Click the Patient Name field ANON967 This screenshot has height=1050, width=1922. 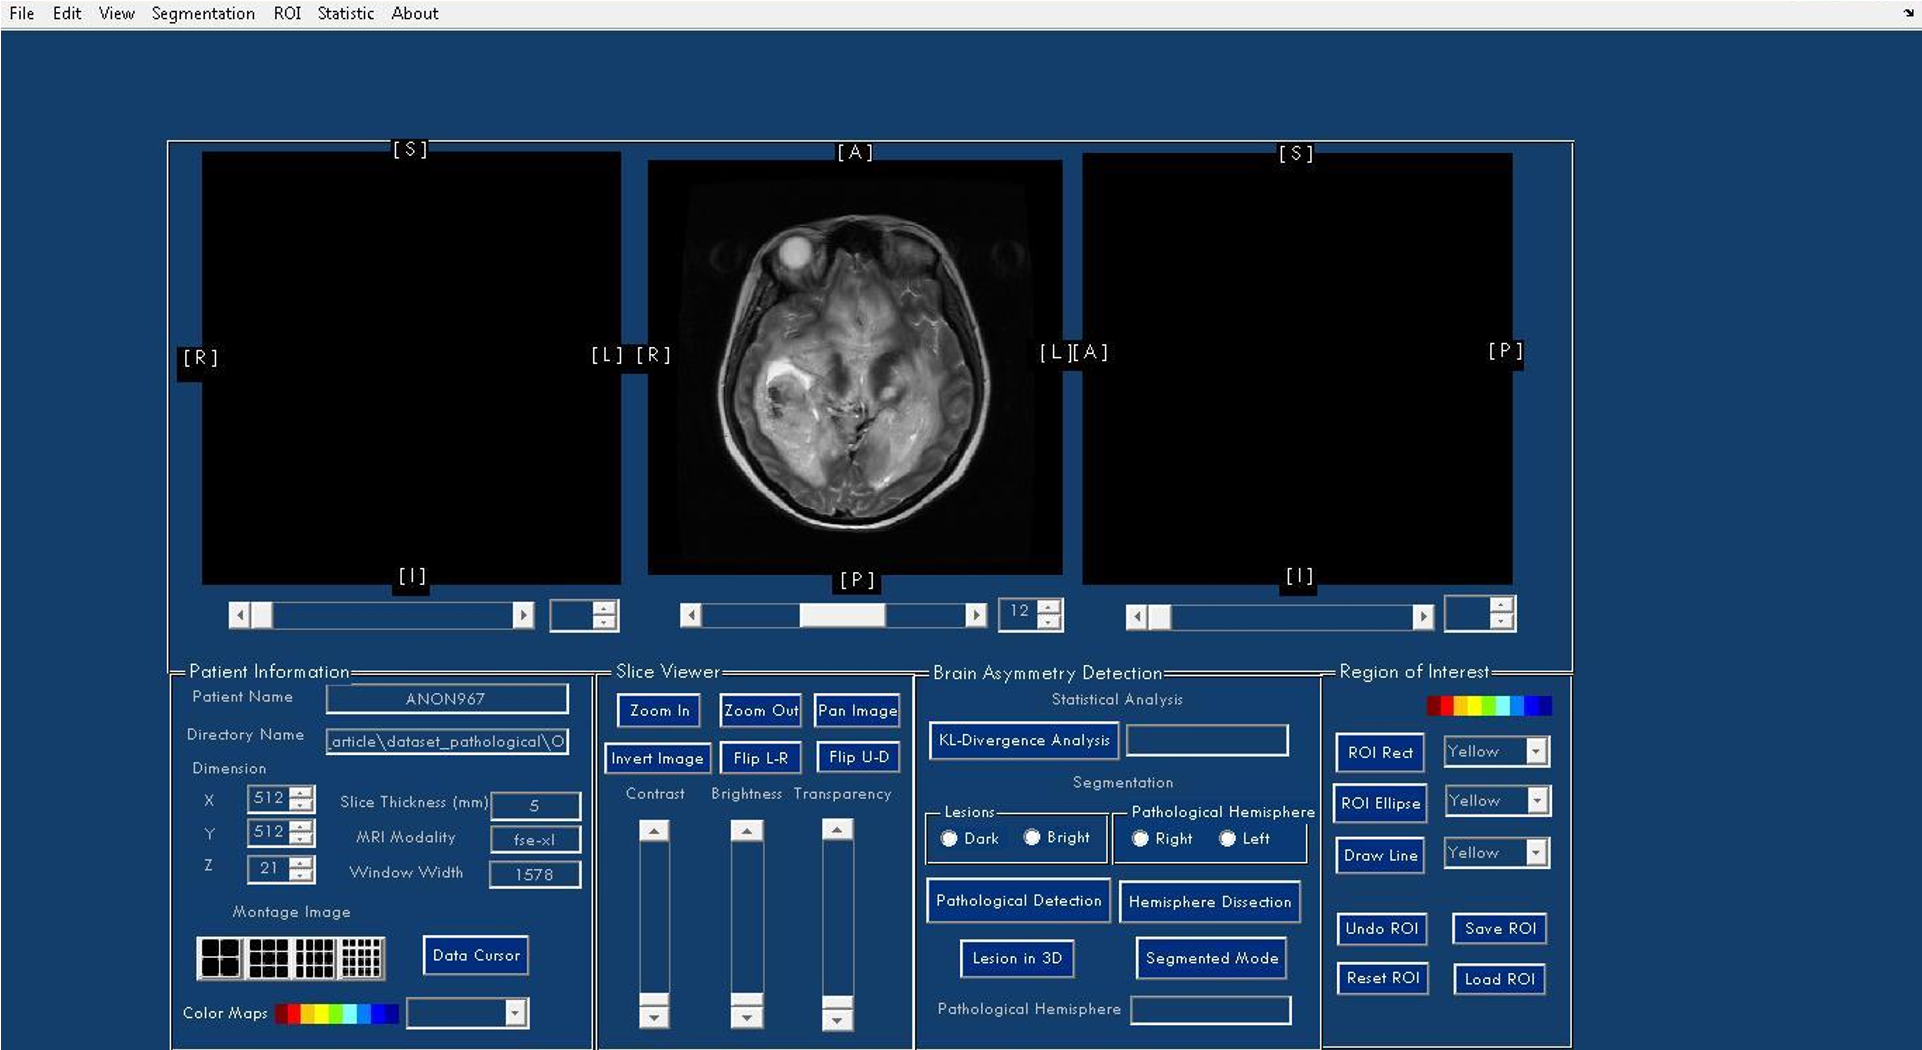(x=446, y=698)
